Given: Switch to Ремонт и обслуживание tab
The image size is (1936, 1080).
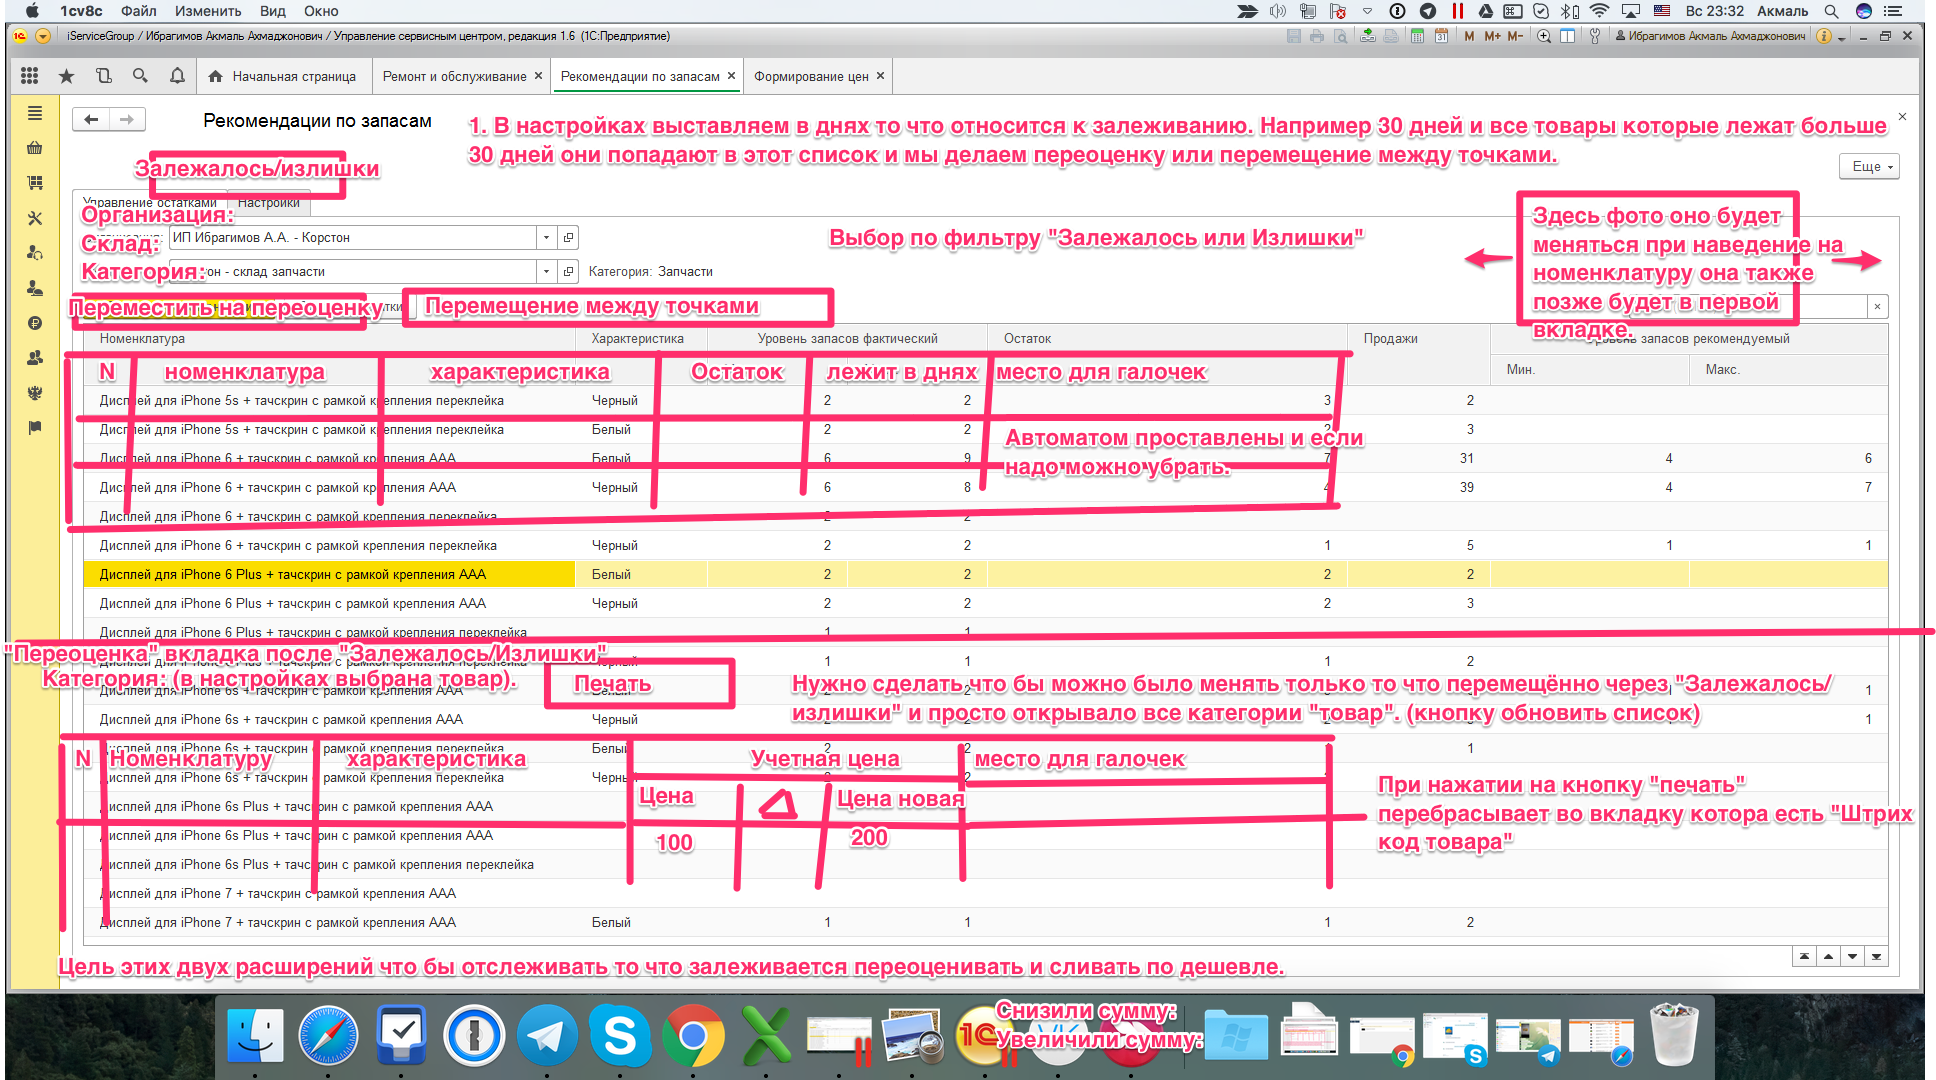Looking at the screenshot, I should coord(454,77).
